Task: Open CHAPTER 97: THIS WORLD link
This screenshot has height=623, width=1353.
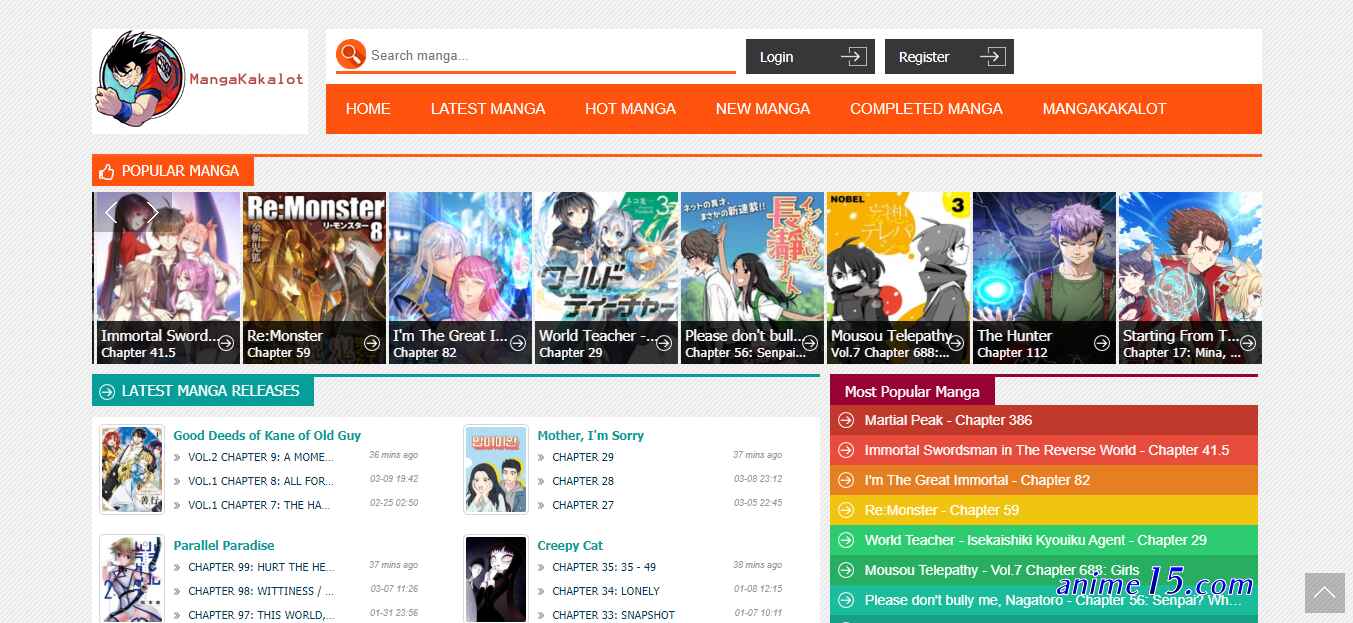Action: click(261, 615)
